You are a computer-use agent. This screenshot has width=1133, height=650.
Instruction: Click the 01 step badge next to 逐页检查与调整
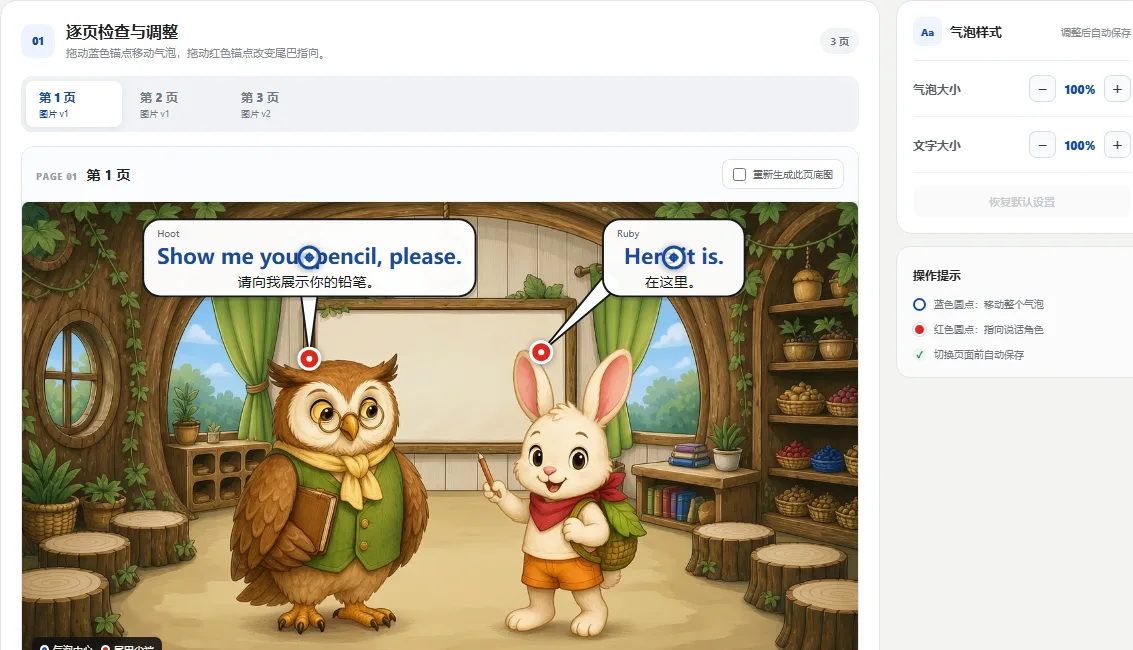coord(38,41)
